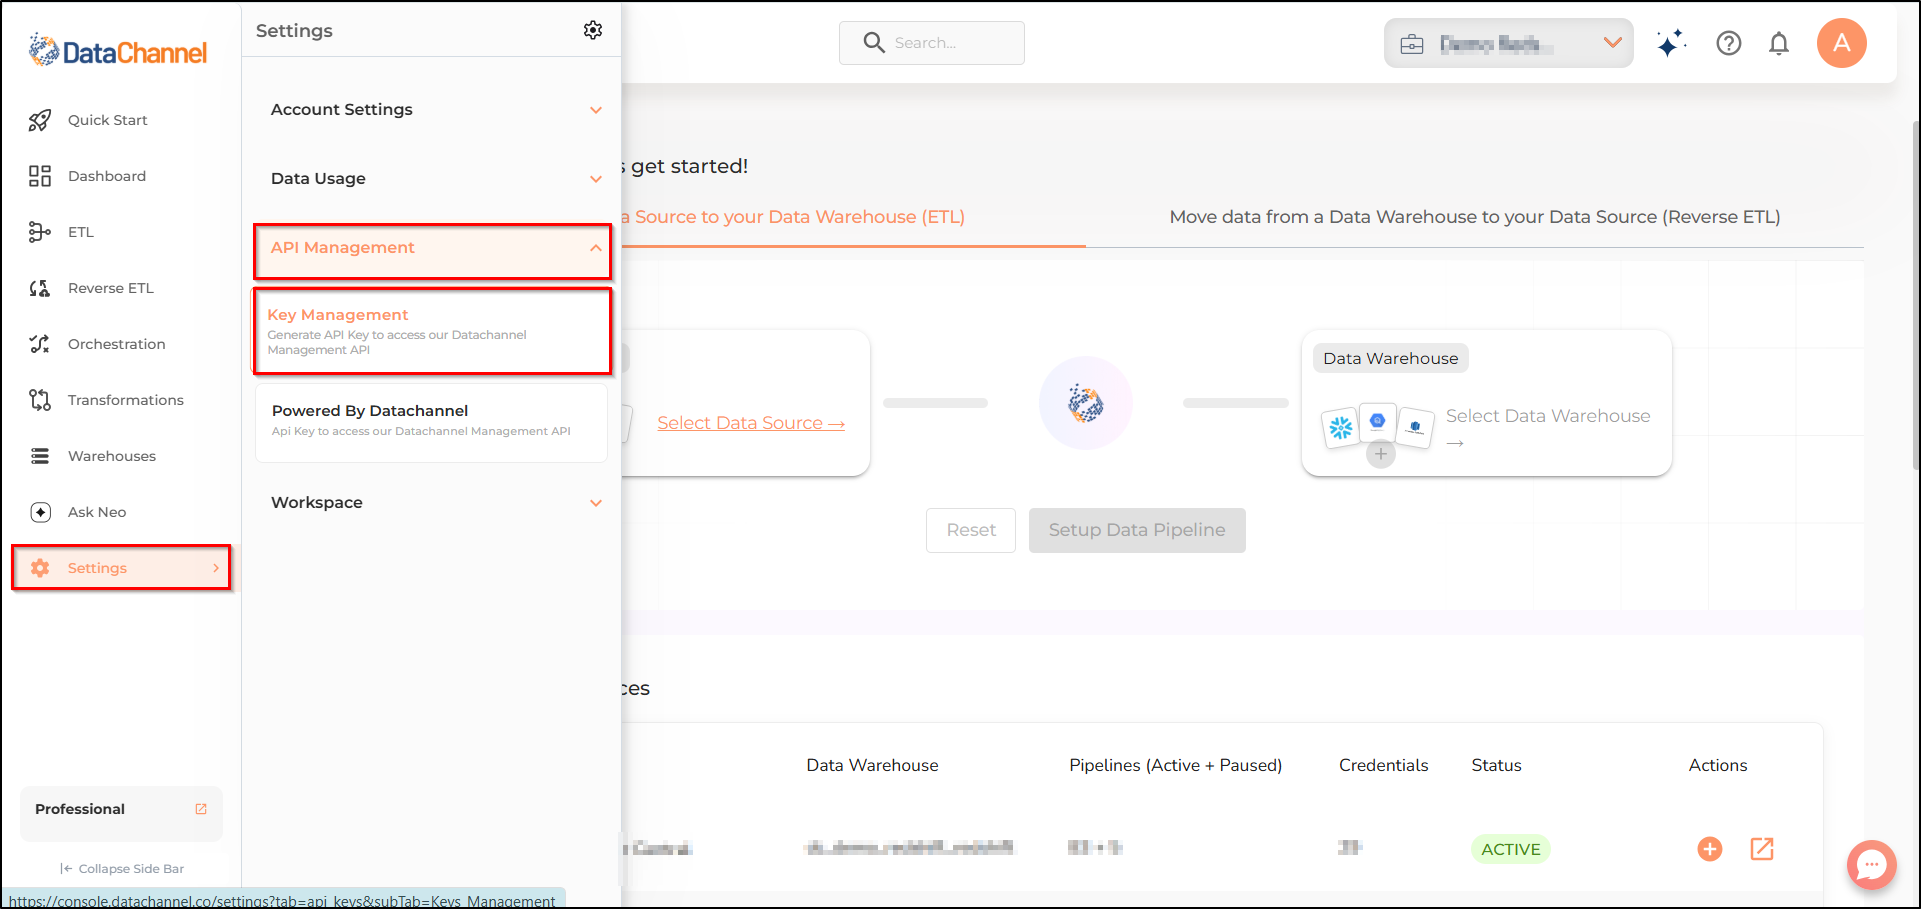Open the help question mark icon
The width and height of the screenshot is (1921, 909).
(x=1729, y=43)
